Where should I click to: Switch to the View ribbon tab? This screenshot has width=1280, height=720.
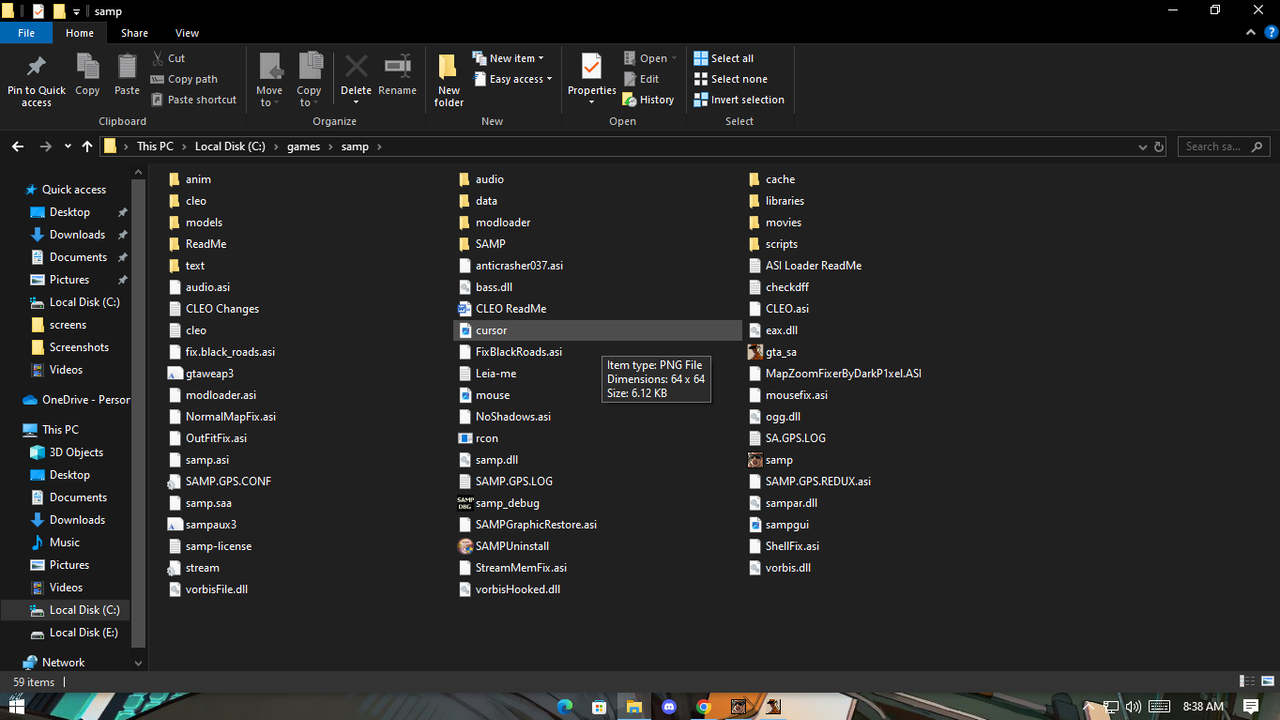187,33
